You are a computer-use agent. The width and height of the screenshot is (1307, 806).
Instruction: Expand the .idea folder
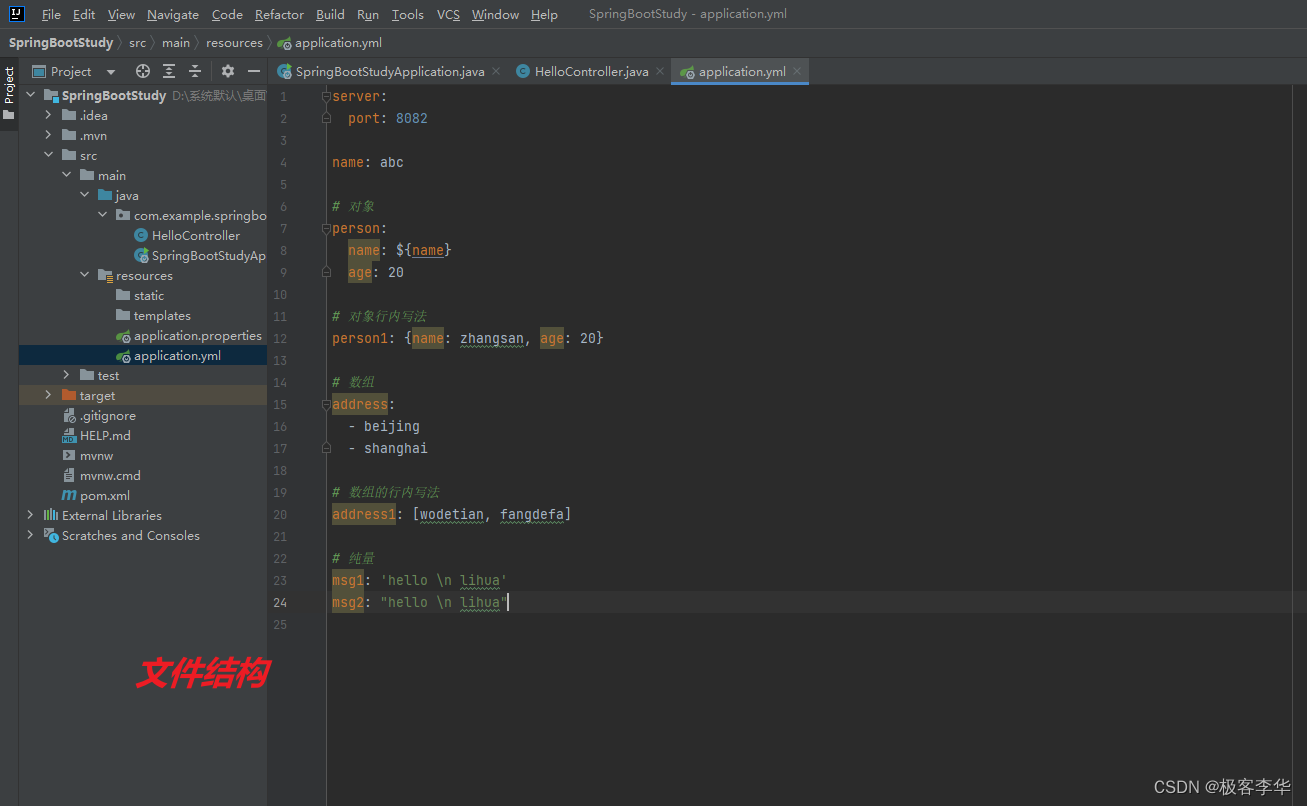48,116
